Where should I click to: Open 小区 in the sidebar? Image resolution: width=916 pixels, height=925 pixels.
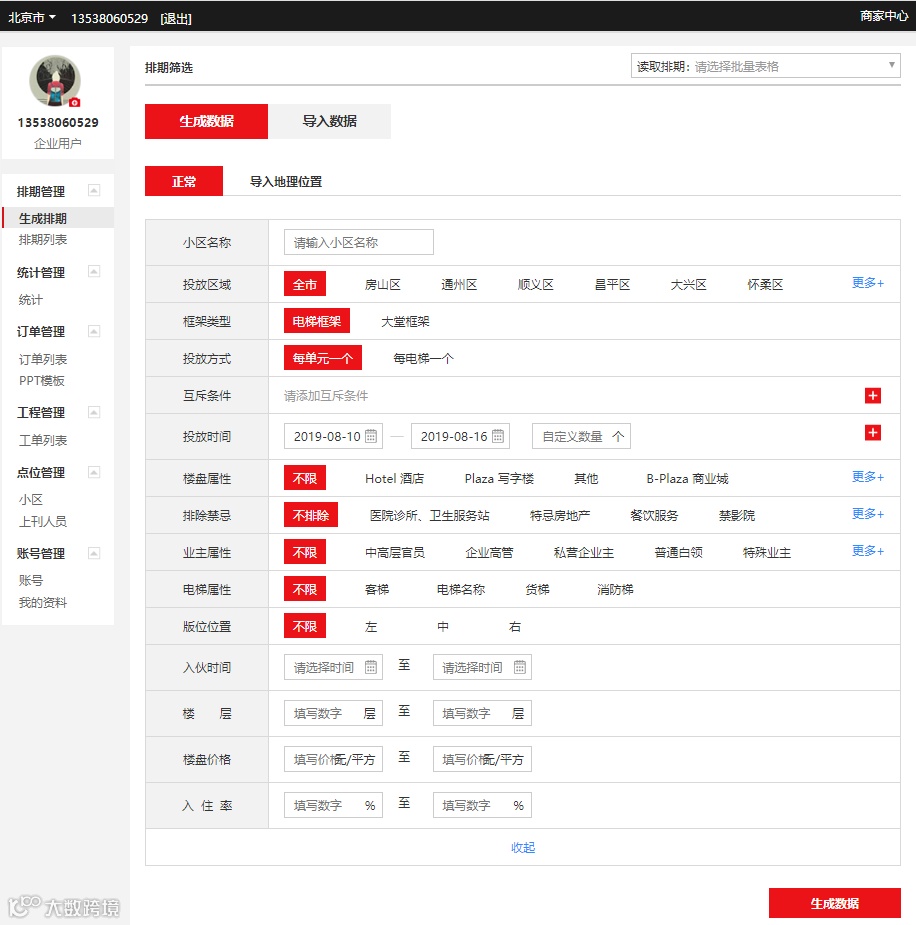click(30, 500)
